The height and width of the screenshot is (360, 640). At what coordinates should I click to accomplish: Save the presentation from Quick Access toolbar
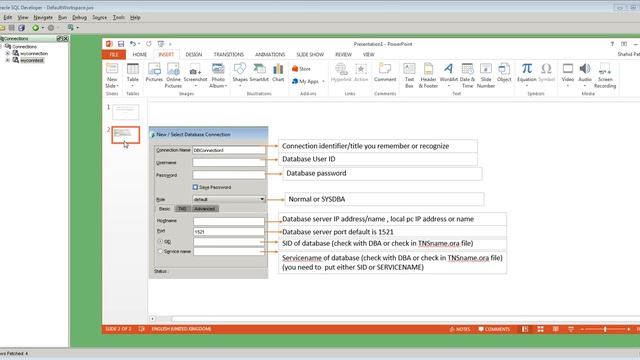121,44
